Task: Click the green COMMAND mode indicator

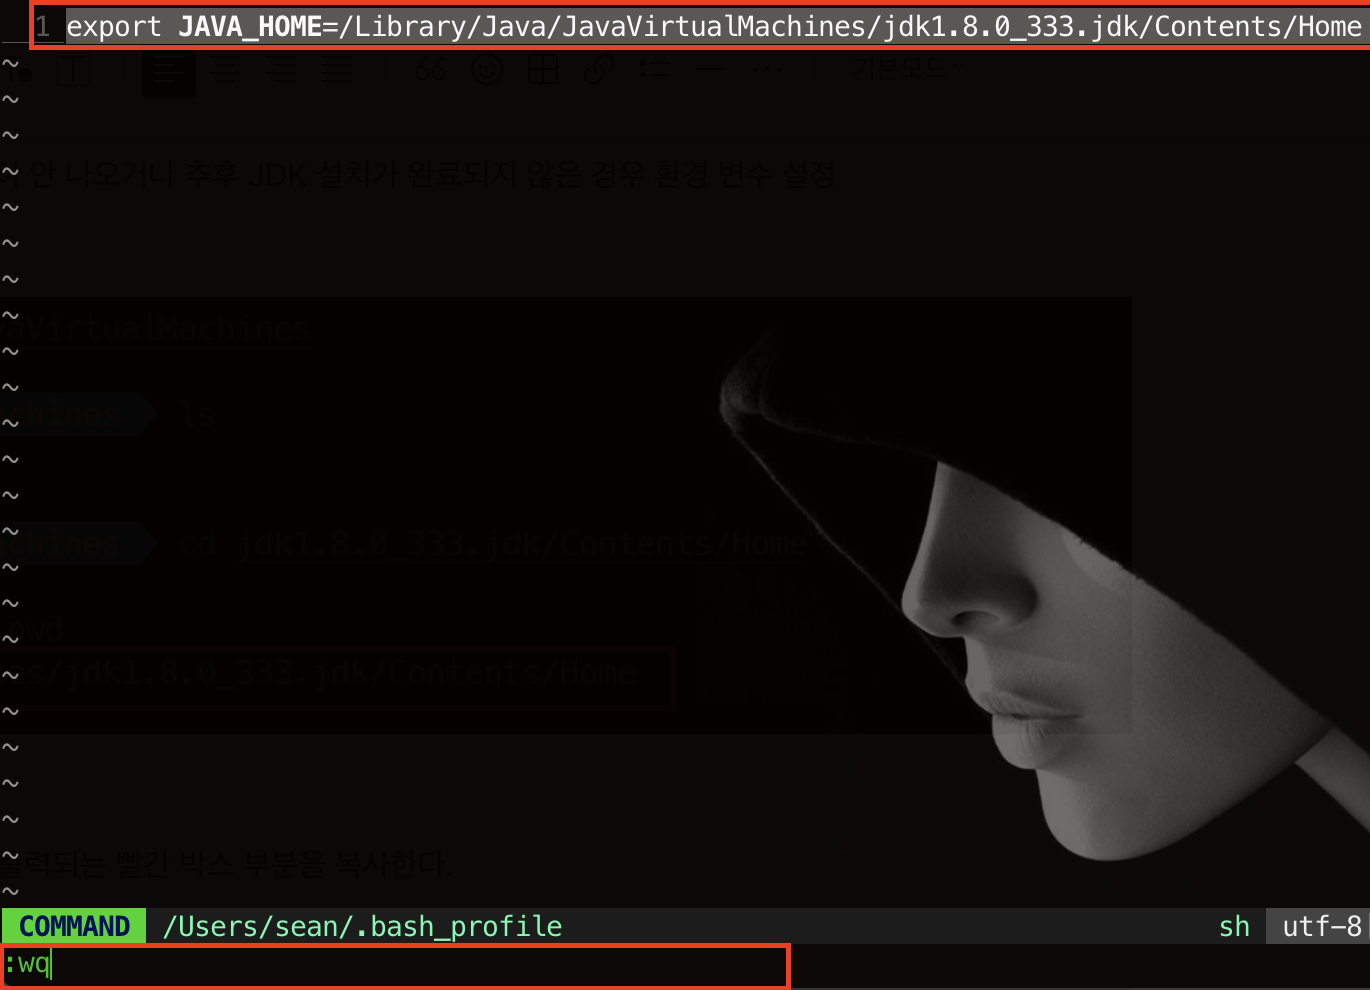Action: (x=74, y=926)
